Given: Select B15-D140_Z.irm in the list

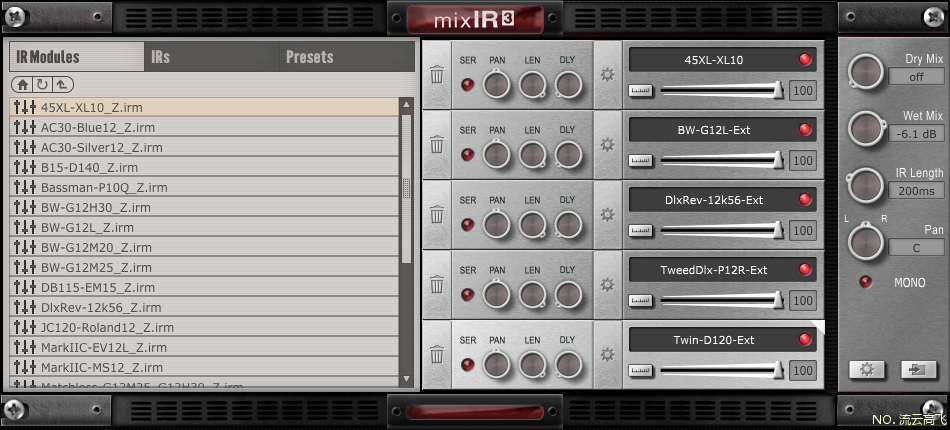Looking at the screenshot, I should [204, 167].
